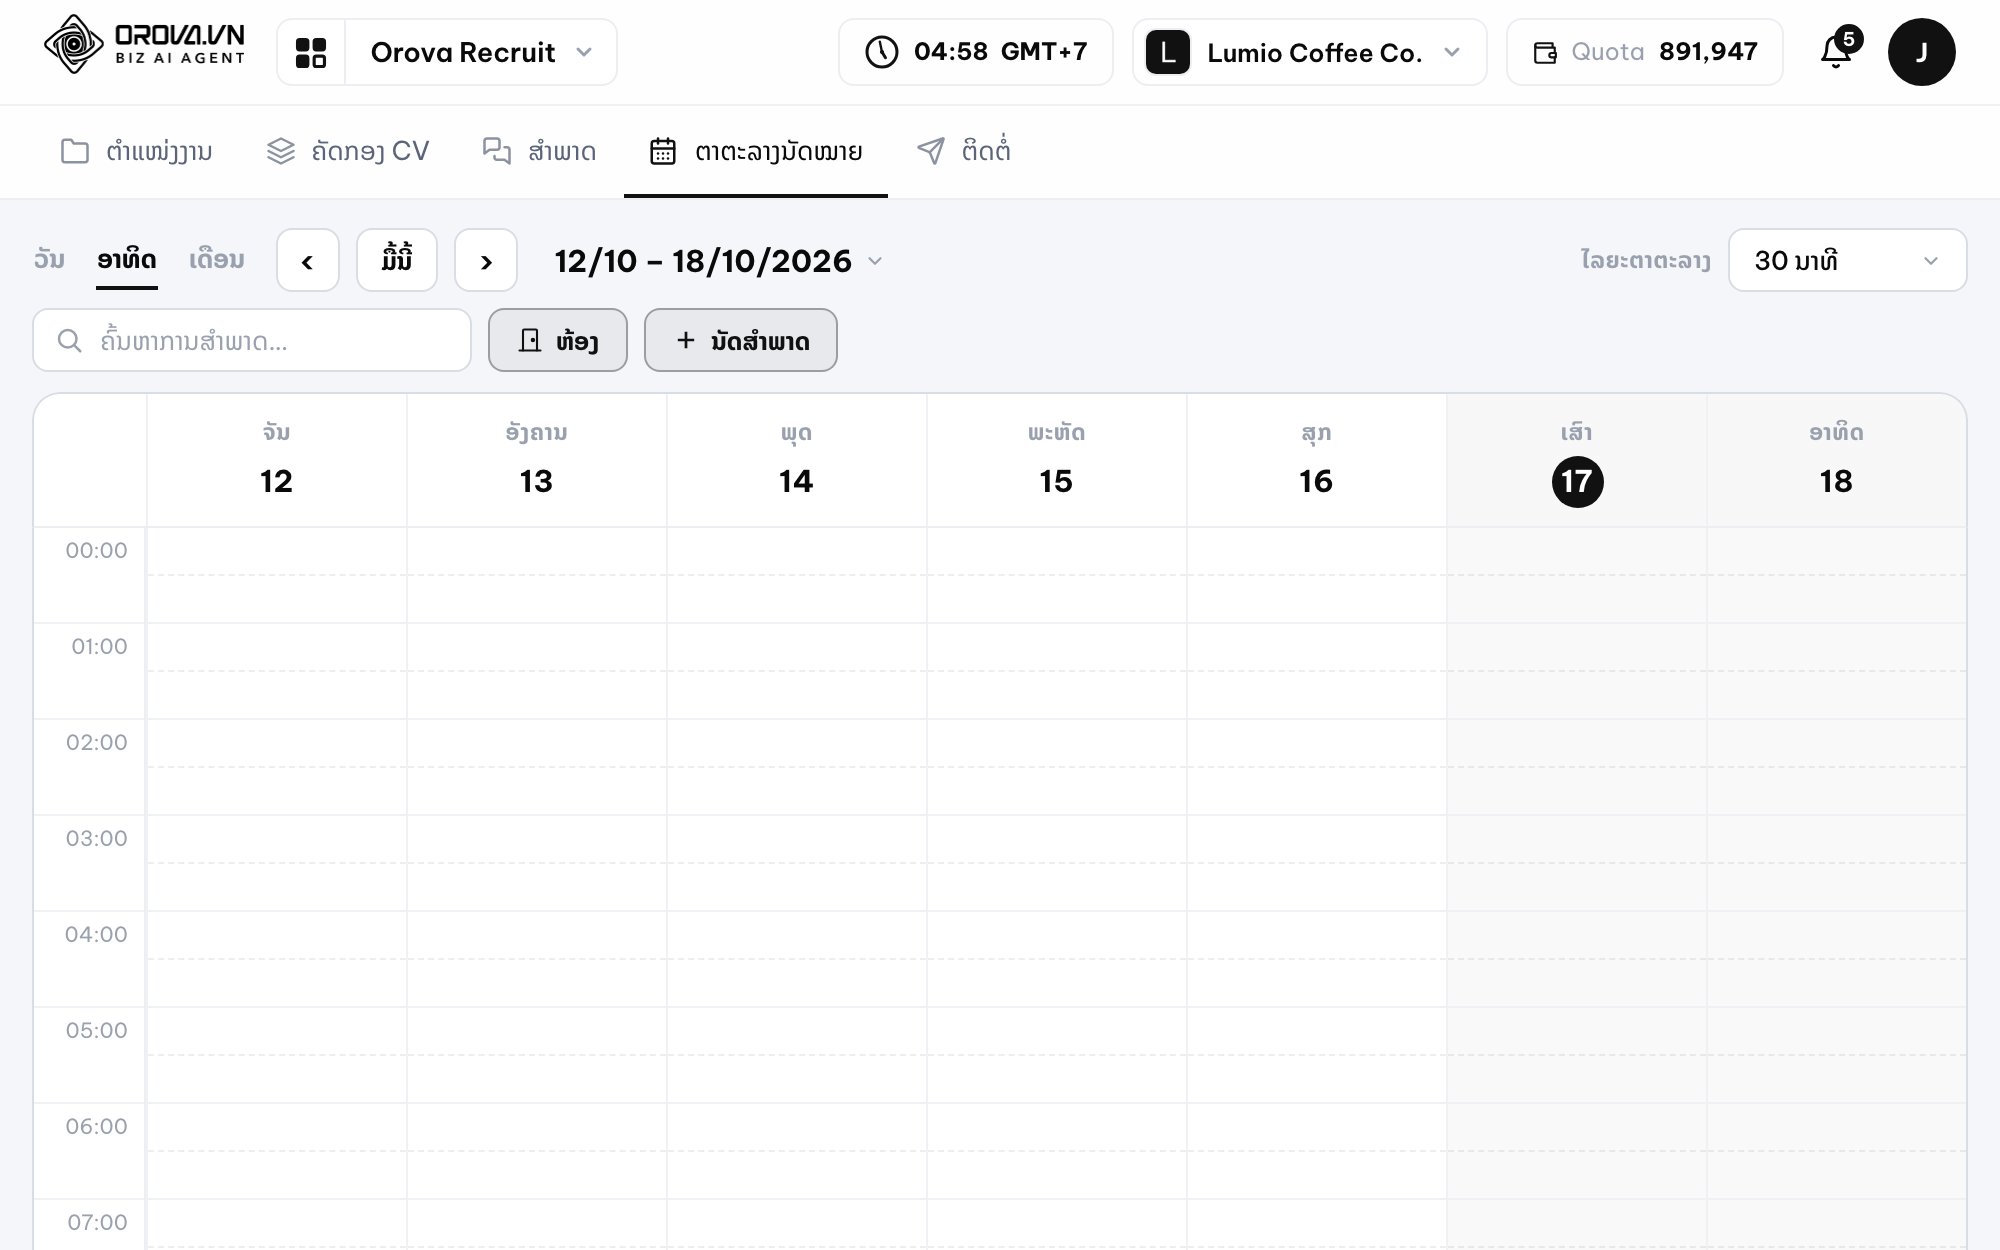Select Wednesday 14 column header
This screenshot has width=2000, height=1250.
[x=797, y=460]
